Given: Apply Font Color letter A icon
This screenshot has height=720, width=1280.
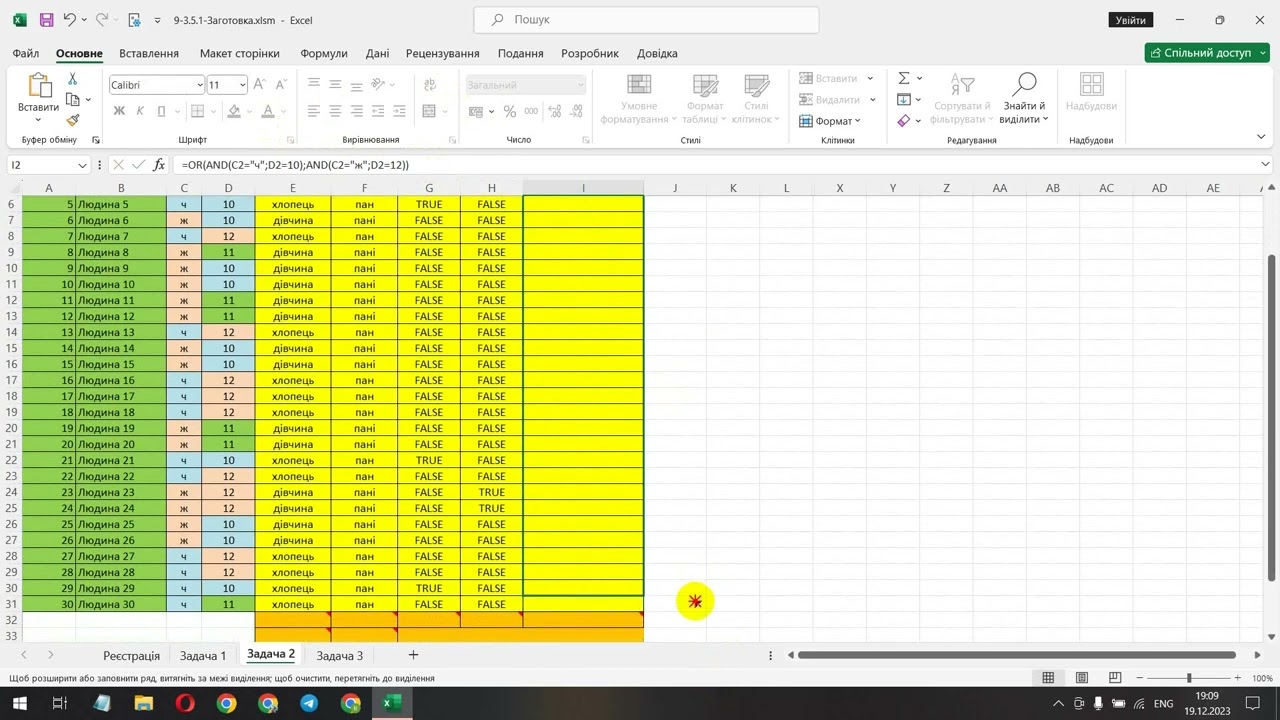Looking at the screenshot, I should [x=267, y=111].
